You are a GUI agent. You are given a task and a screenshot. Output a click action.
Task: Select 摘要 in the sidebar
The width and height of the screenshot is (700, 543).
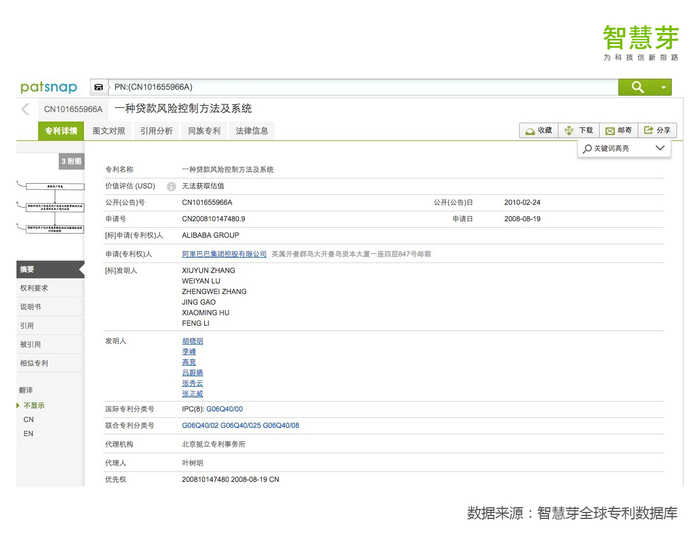[x=50, y=269]
